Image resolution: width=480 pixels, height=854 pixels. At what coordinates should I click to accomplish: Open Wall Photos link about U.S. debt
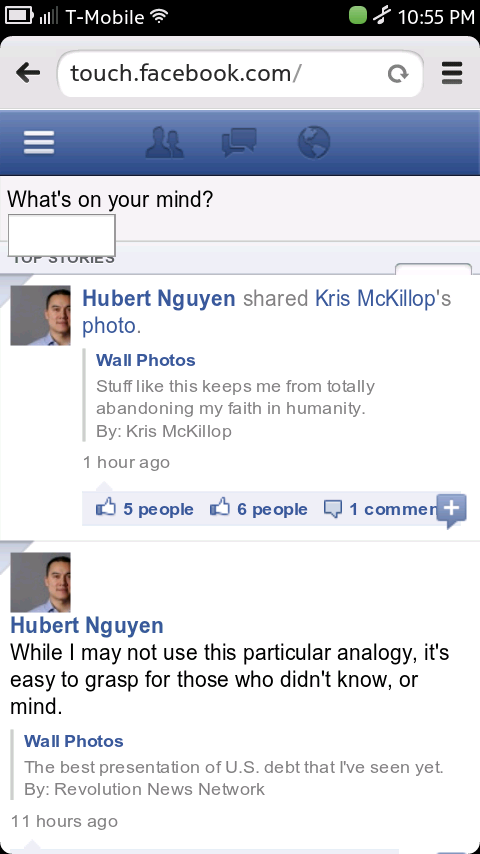click(x=74, y=741)
